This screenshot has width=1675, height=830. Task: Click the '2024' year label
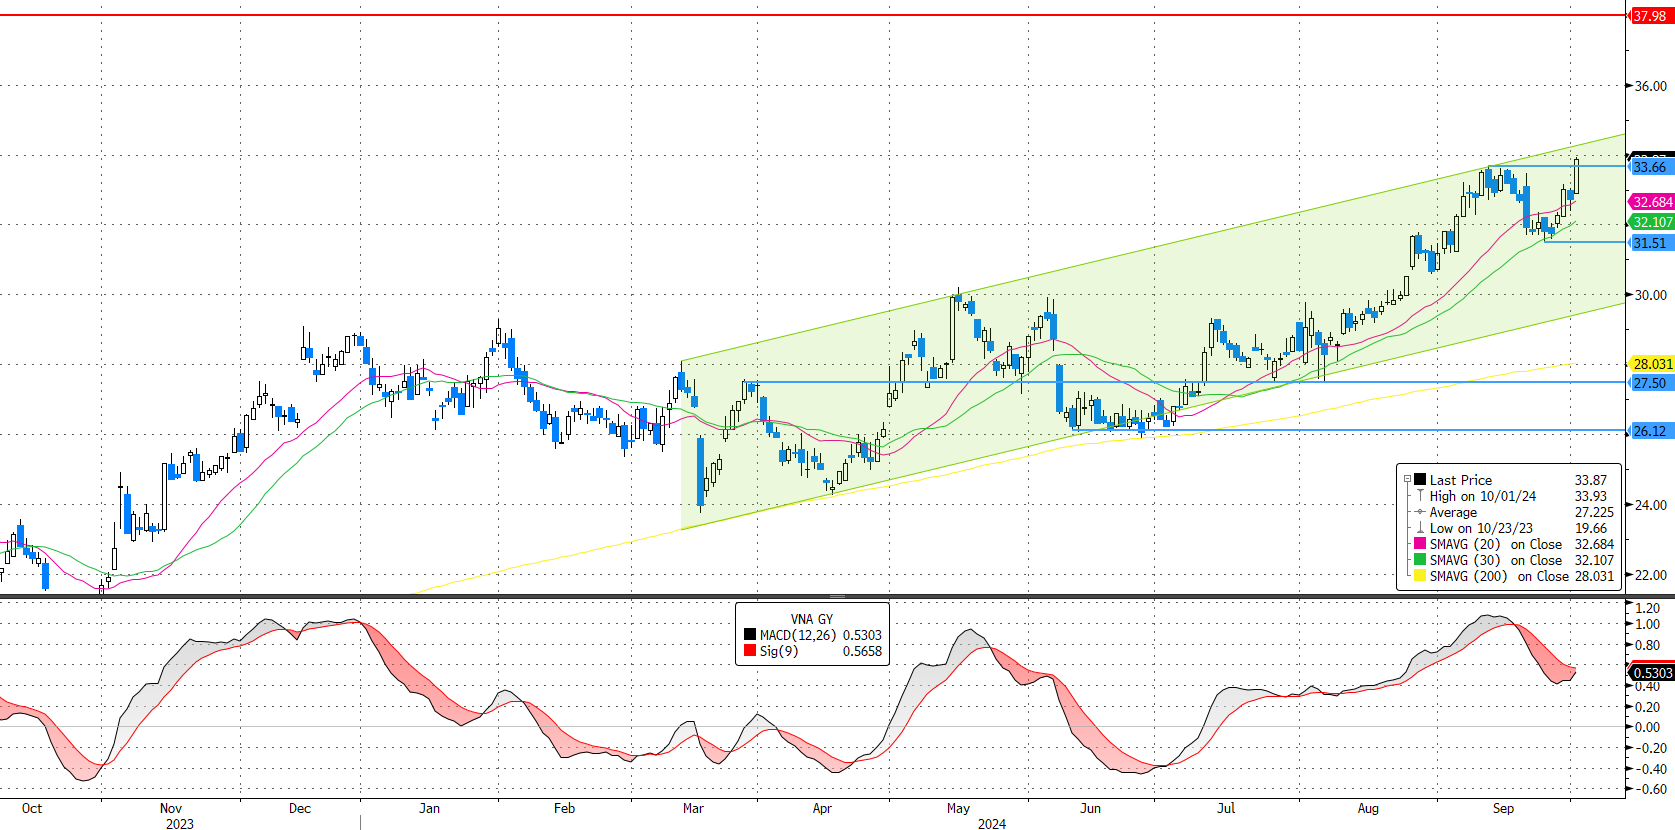[x=992, y=824]
